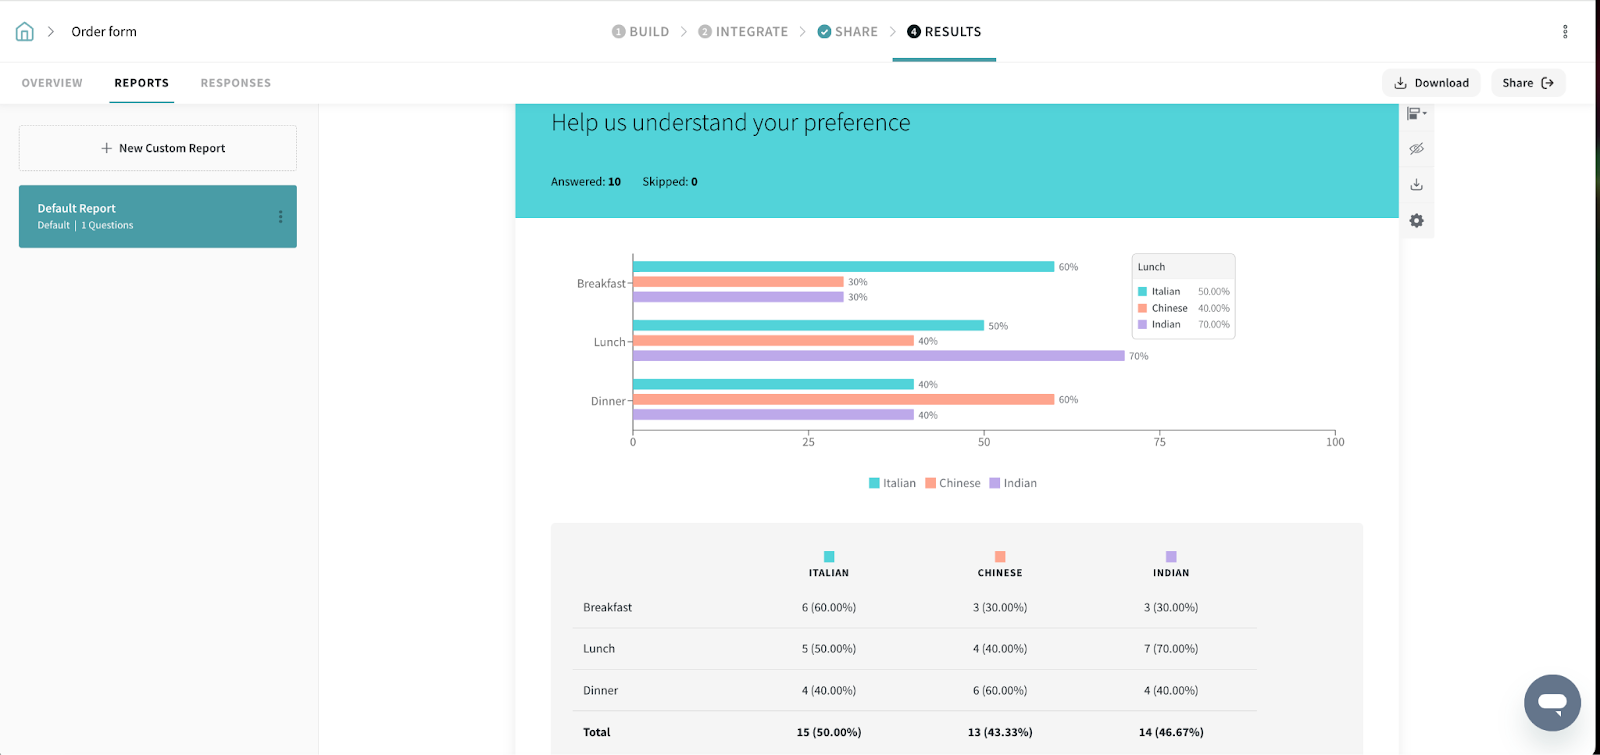
Task: Switch to the Responses tab
Action: [x=235, y=83]
